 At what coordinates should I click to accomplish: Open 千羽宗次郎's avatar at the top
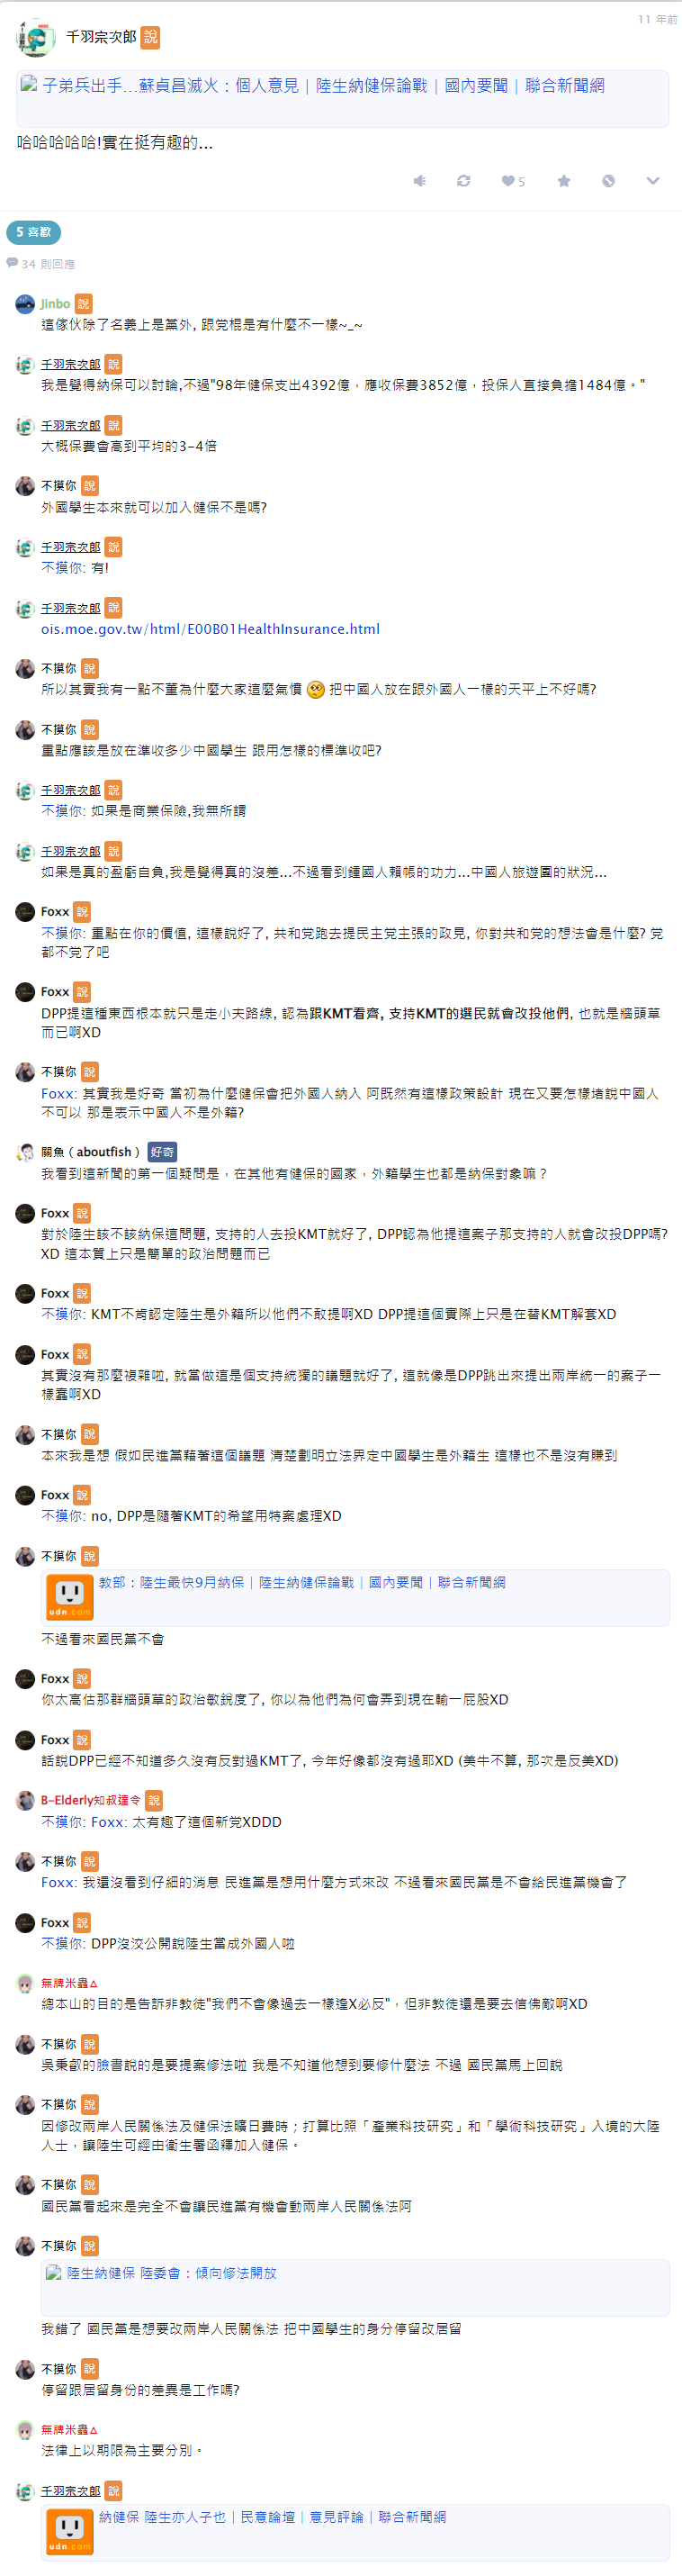tap(35, 38)
